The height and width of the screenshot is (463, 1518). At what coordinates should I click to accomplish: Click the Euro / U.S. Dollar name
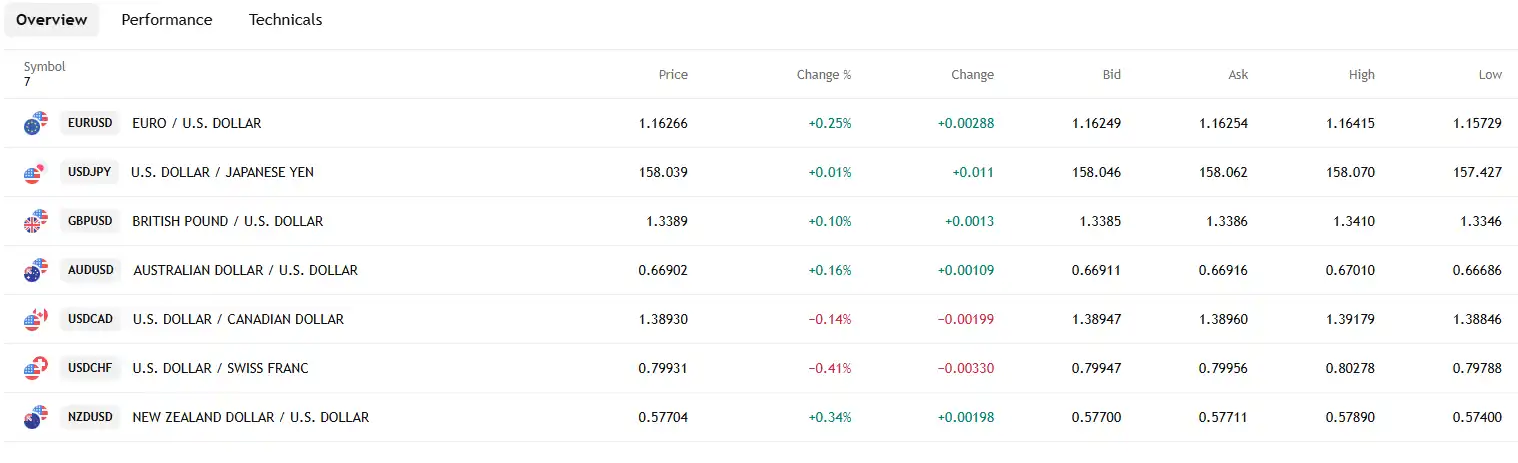tap(196, 124)
